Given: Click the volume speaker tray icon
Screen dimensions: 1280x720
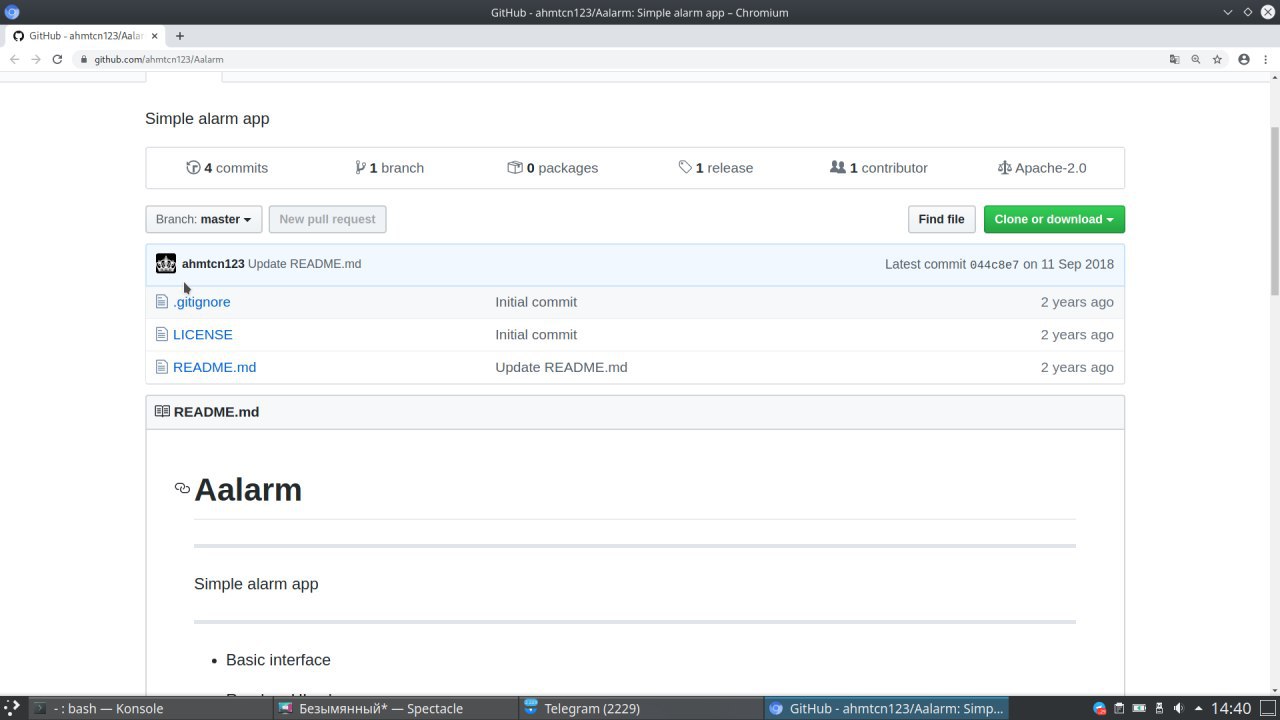Looking at the screenshot, I should [x=1178, y=708].
